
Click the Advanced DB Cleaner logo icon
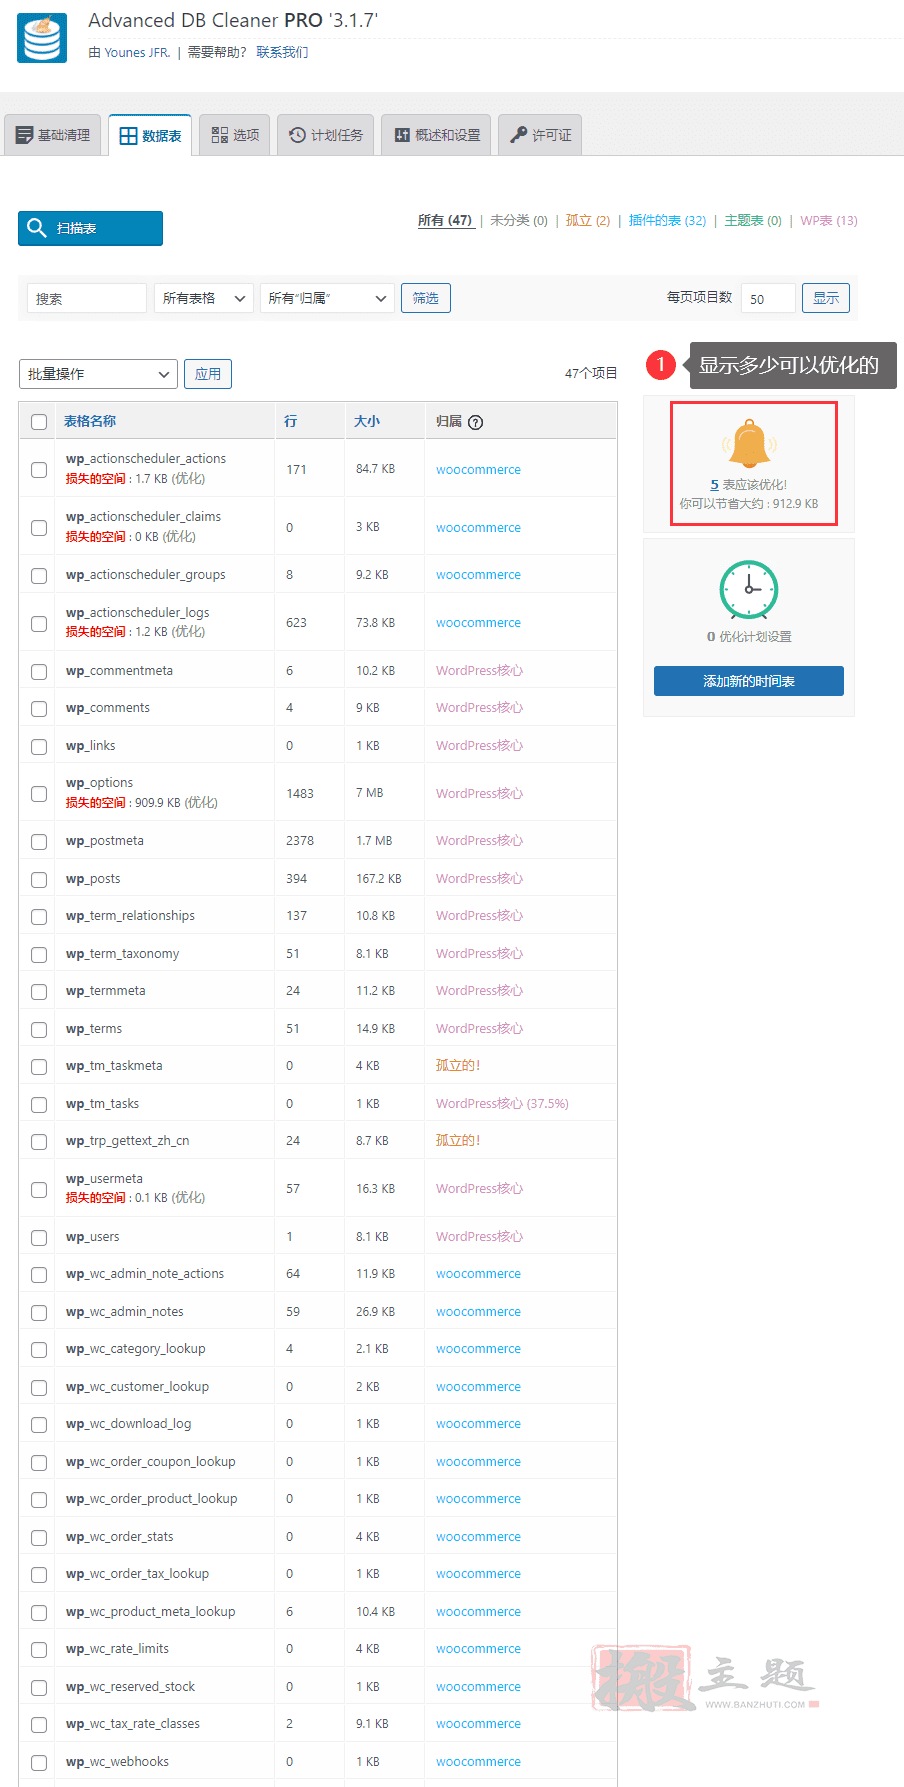point(42,38)
